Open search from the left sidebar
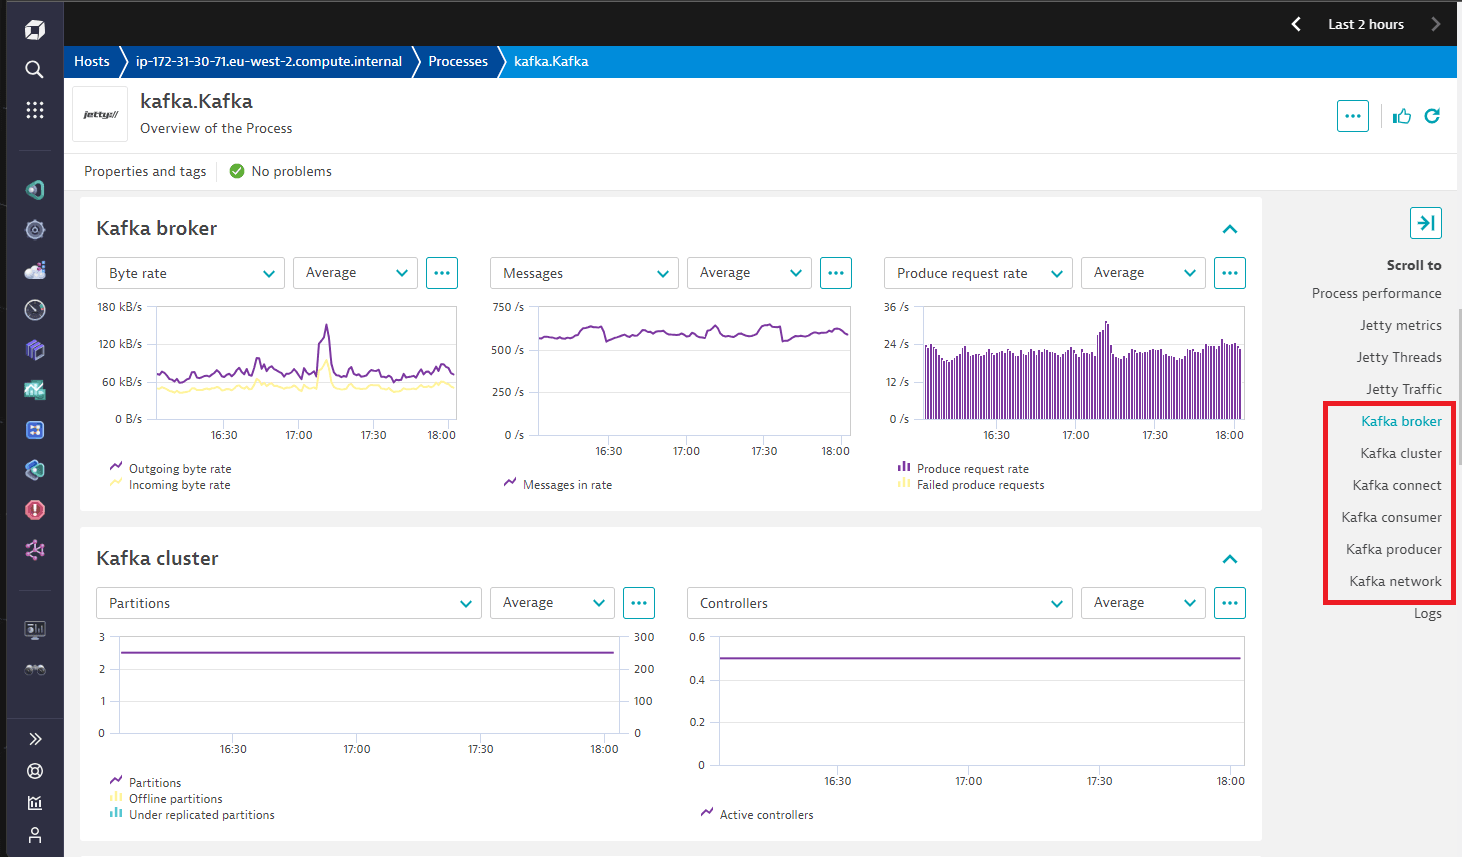1462x857 pixels. pos(34,69)
